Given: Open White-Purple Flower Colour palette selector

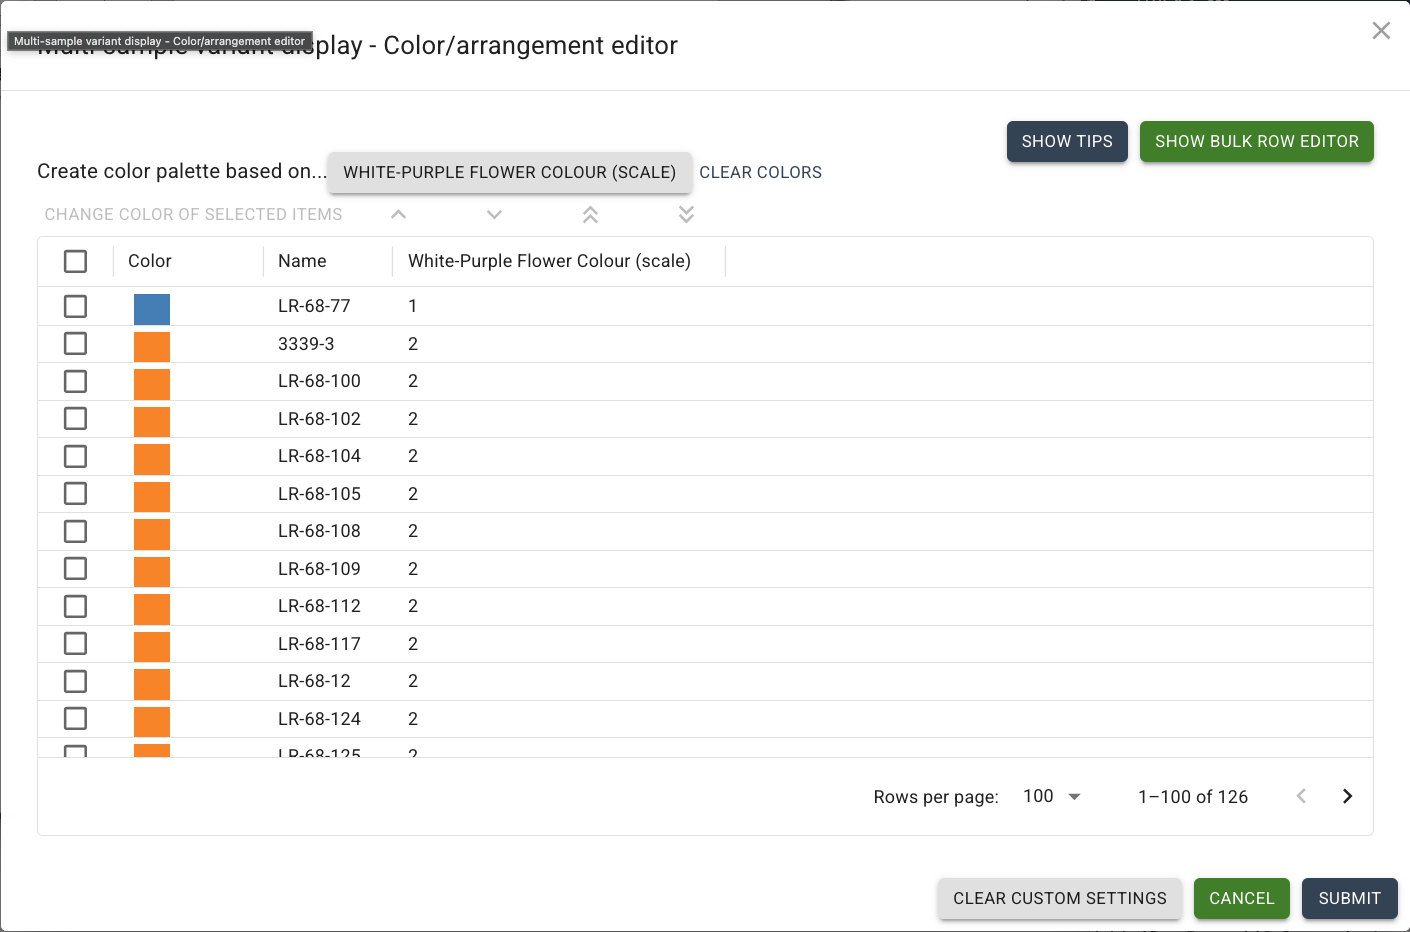Looking at the screenshot, I should [509, 172].
